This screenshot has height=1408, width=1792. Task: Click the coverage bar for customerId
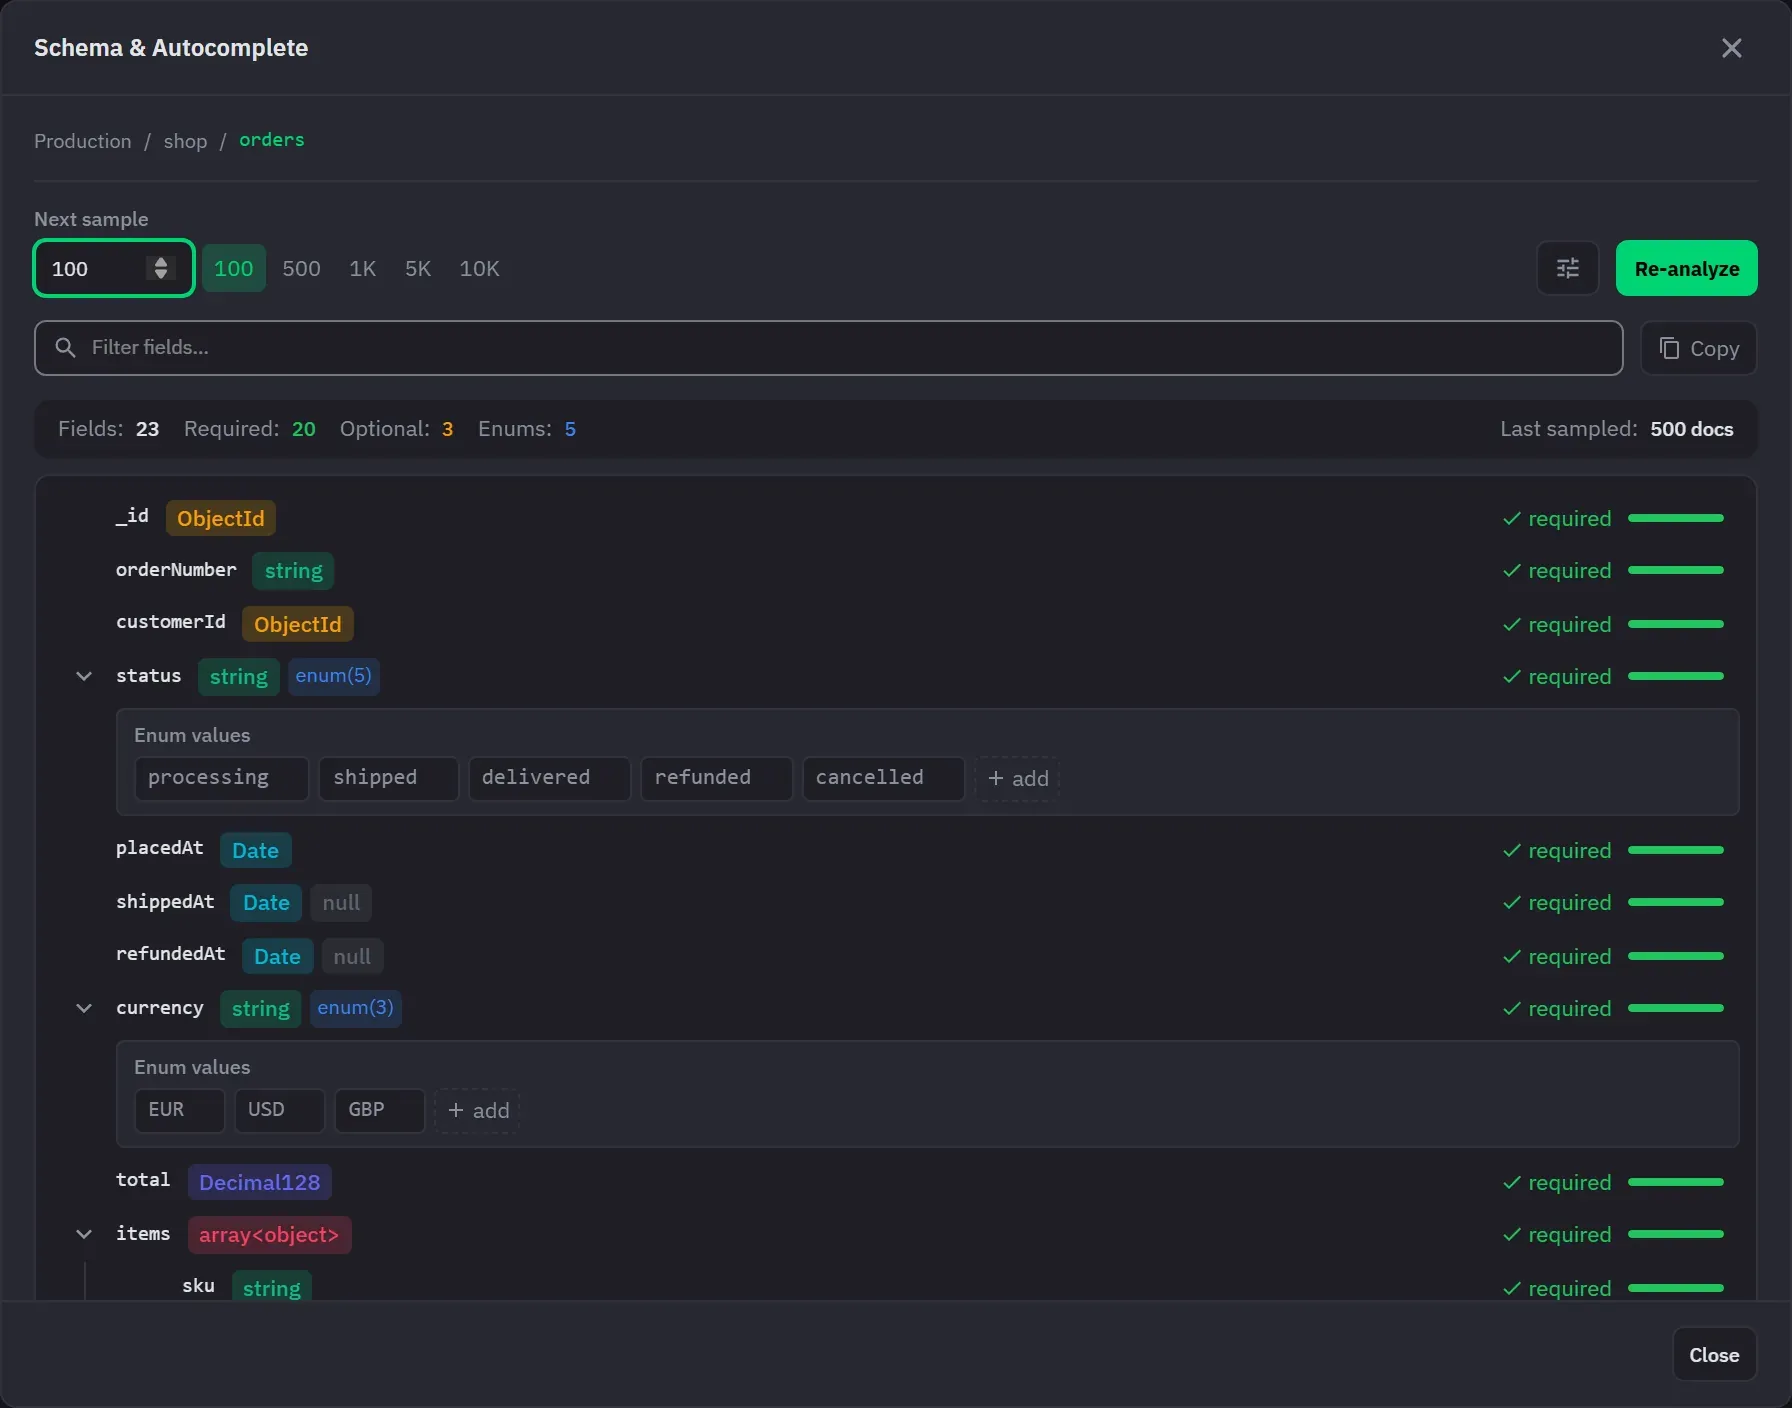pos(1676,624)
